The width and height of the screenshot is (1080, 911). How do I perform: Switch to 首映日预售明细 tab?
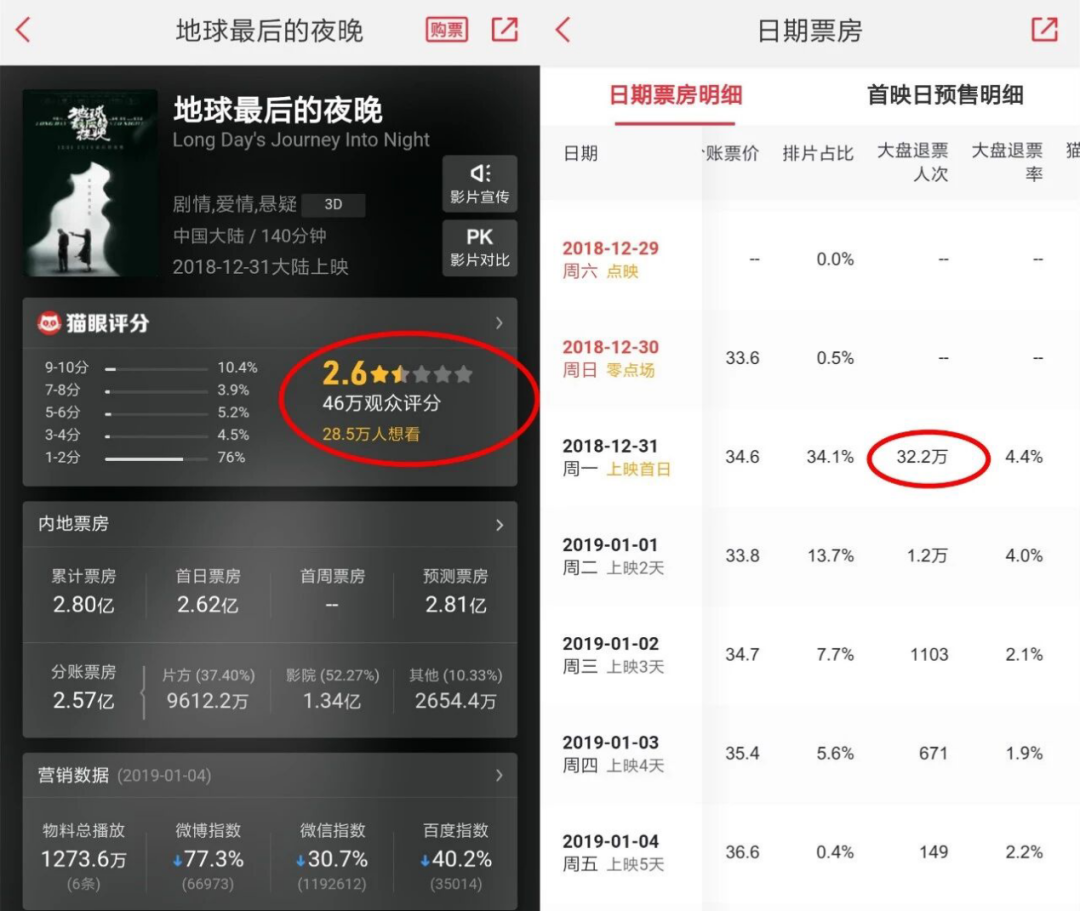(945, 96)
